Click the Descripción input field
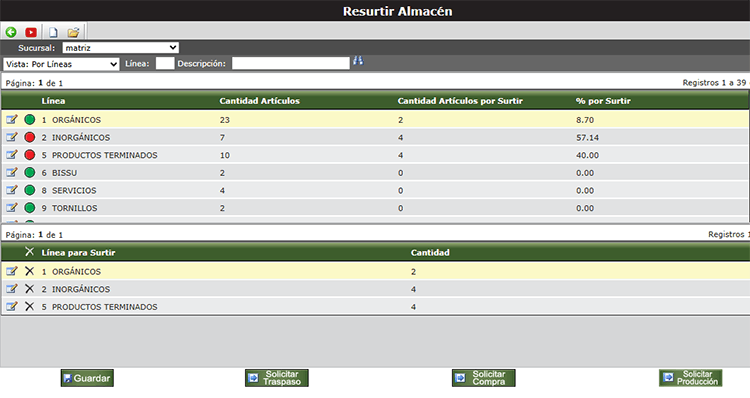 (x=291, y=64)
